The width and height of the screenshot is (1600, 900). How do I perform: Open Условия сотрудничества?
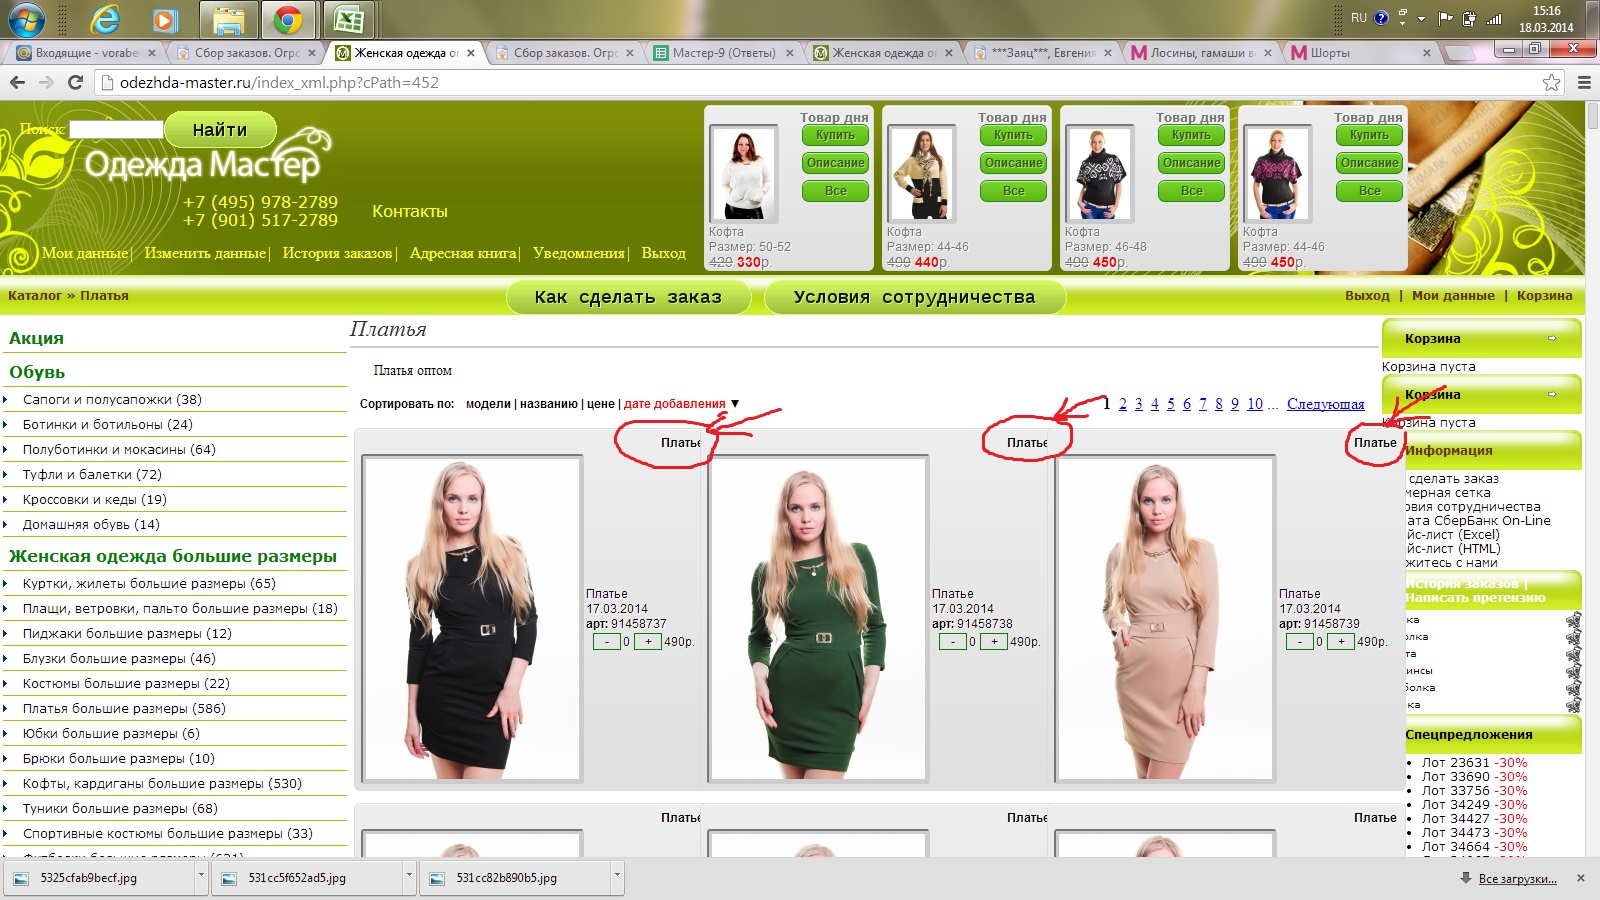coord(914,297)
